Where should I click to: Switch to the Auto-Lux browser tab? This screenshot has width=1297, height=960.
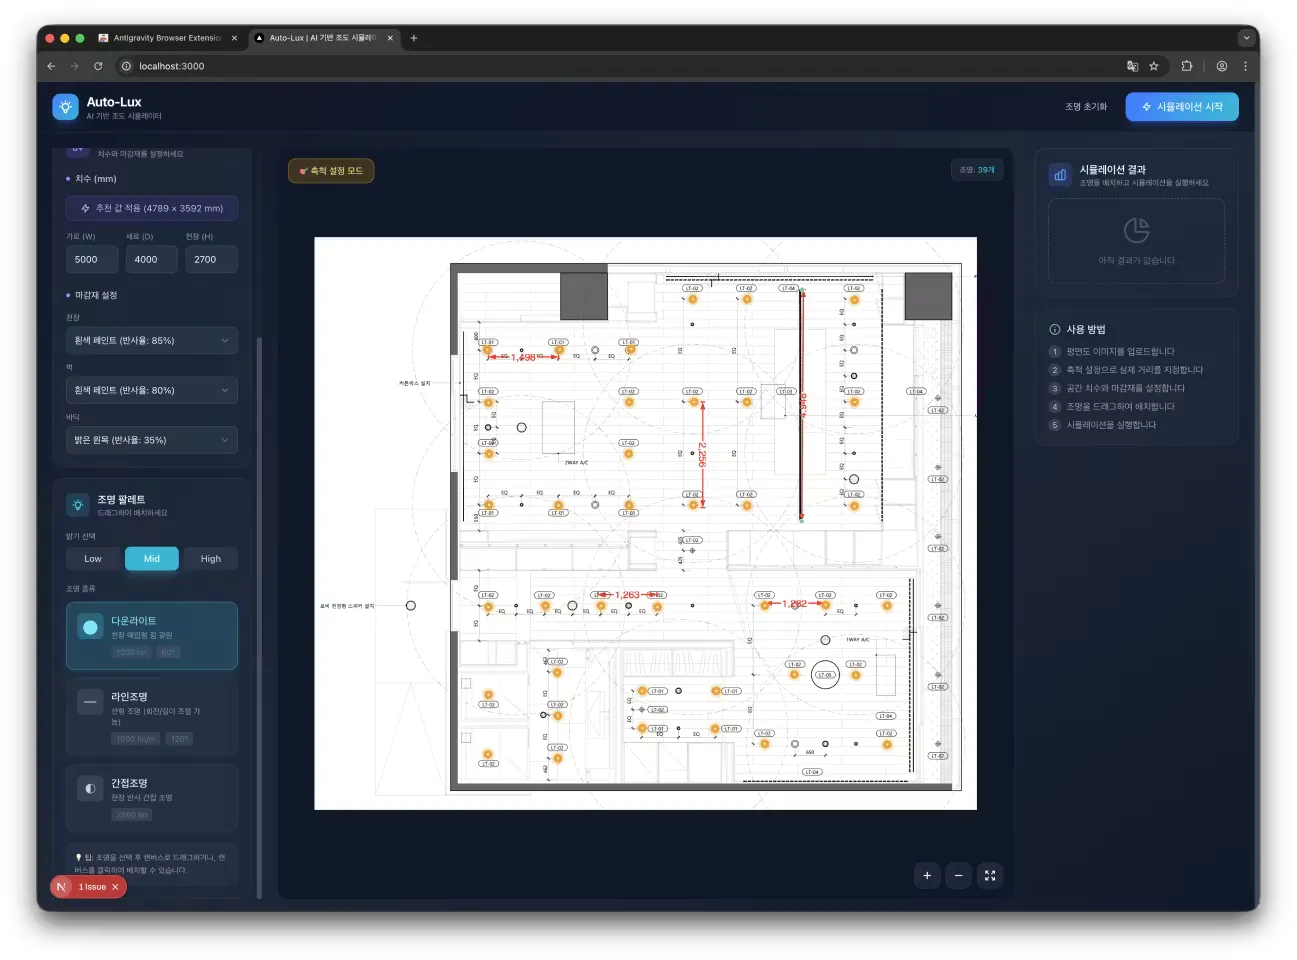click(x=323, y=38)
